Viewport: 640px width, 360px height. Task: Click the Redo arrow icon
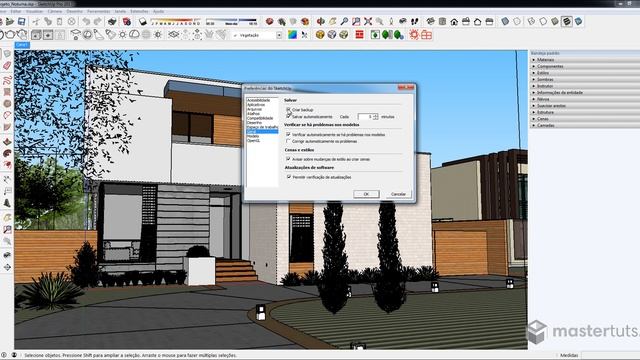click(97, 21)
